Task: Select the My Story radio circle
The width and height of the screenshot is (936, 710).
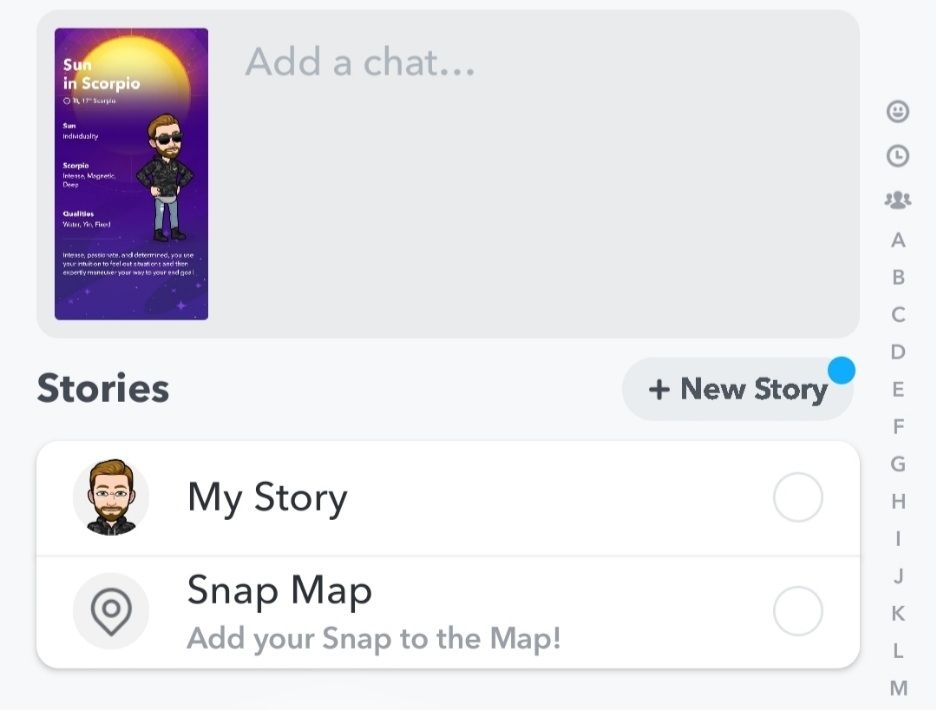Action: click(x=798, y=498)
